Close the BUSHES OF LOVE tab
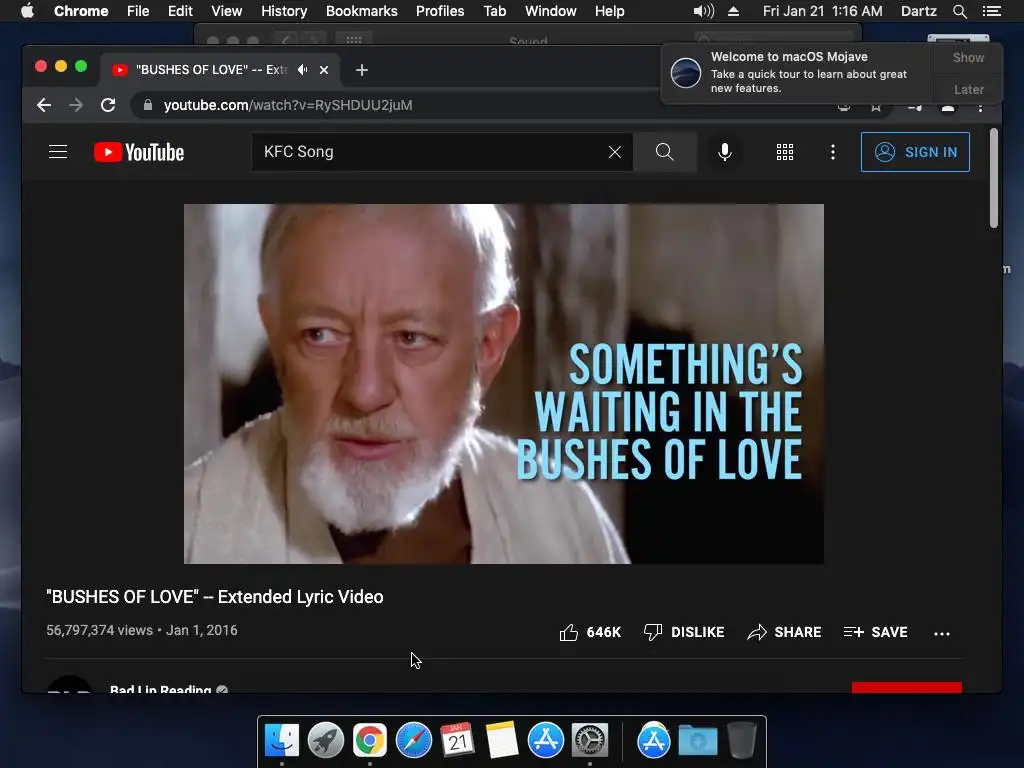This screenshot has width=1024, height=768. 324,70
